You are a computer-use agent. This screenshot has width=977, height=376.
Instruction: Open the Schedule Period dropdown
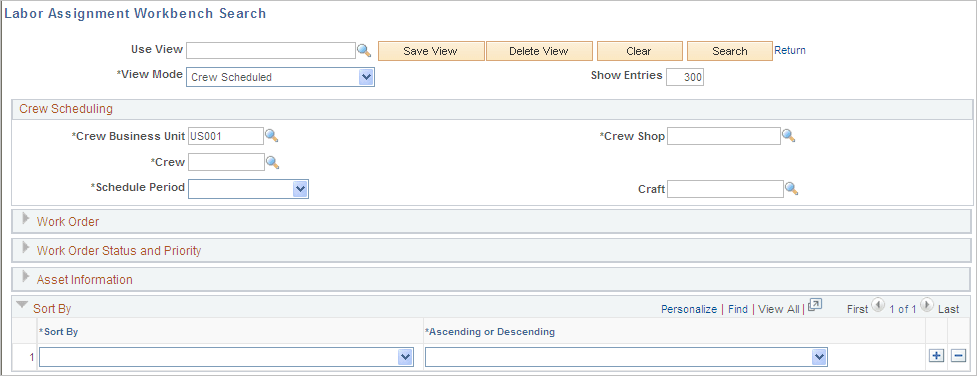(300, 189)
